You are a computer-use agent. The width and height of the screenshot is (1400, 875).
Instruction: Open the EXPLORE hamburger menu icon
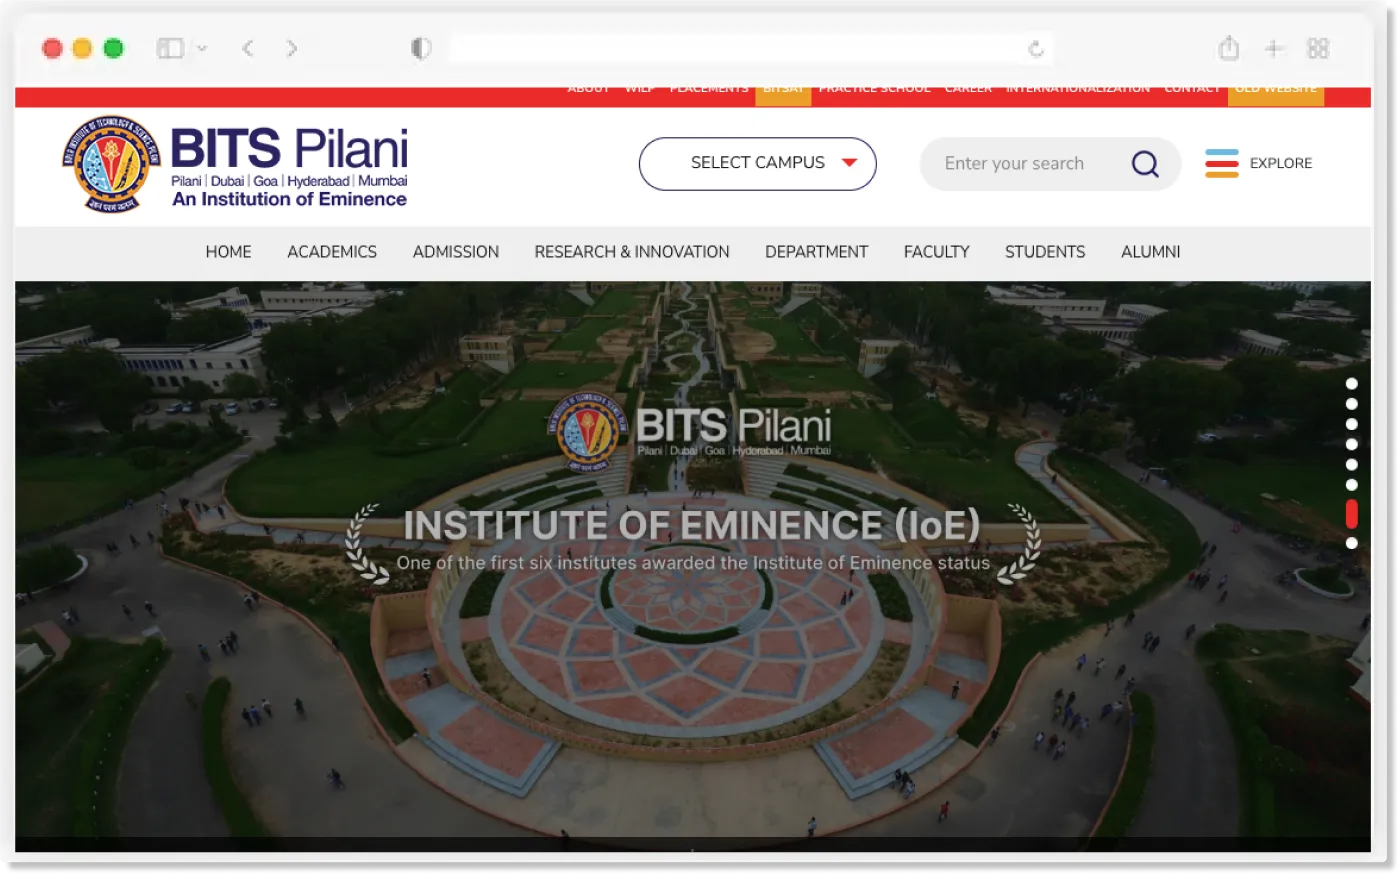[x=1221, y=163]
